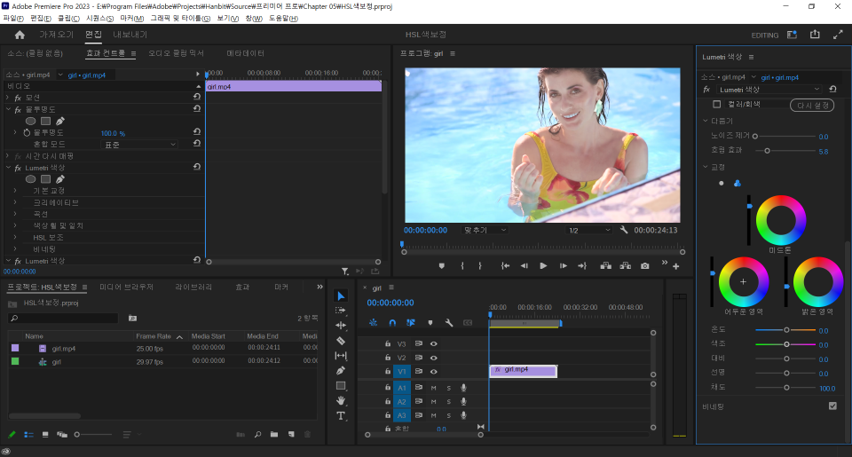852x457 pixels.
Task: Click Go to Out point button
Action: 582,266
